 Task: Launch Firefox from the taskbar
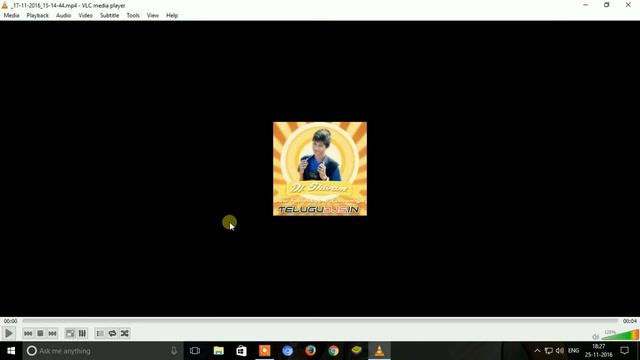310,351
